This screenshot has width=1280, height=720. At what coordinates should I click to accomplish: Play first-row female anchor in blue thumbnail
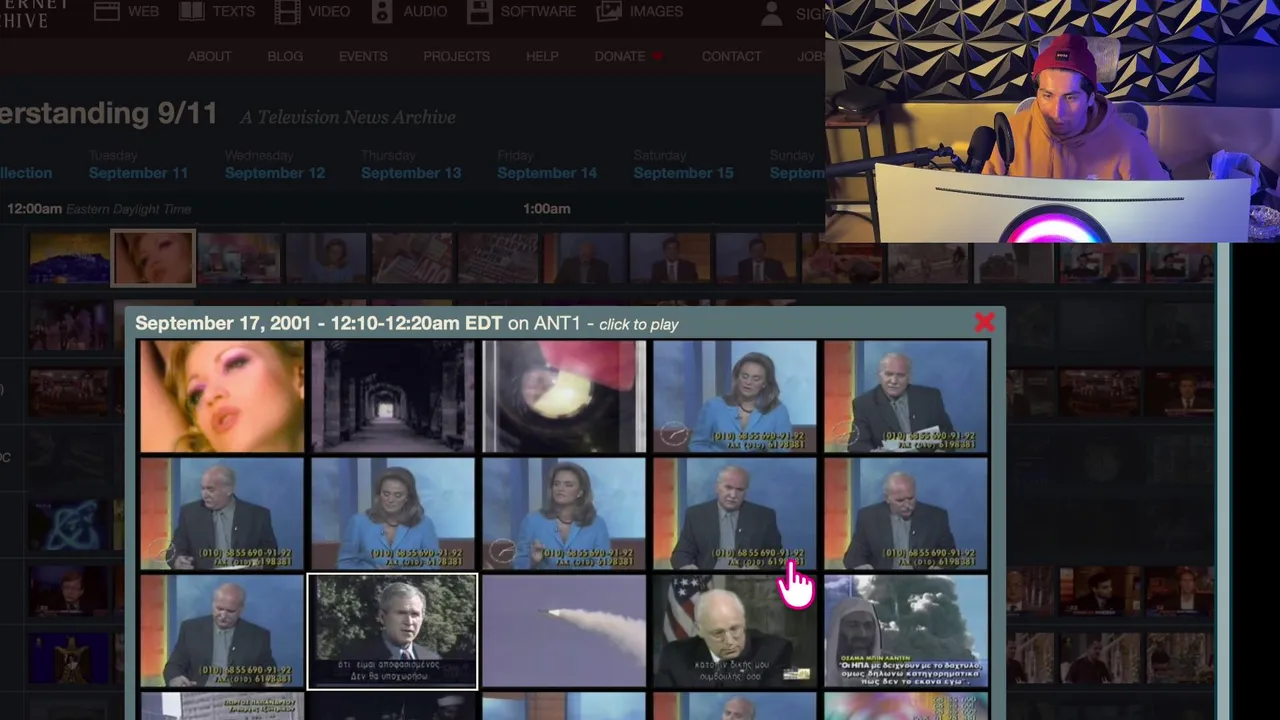735,396
